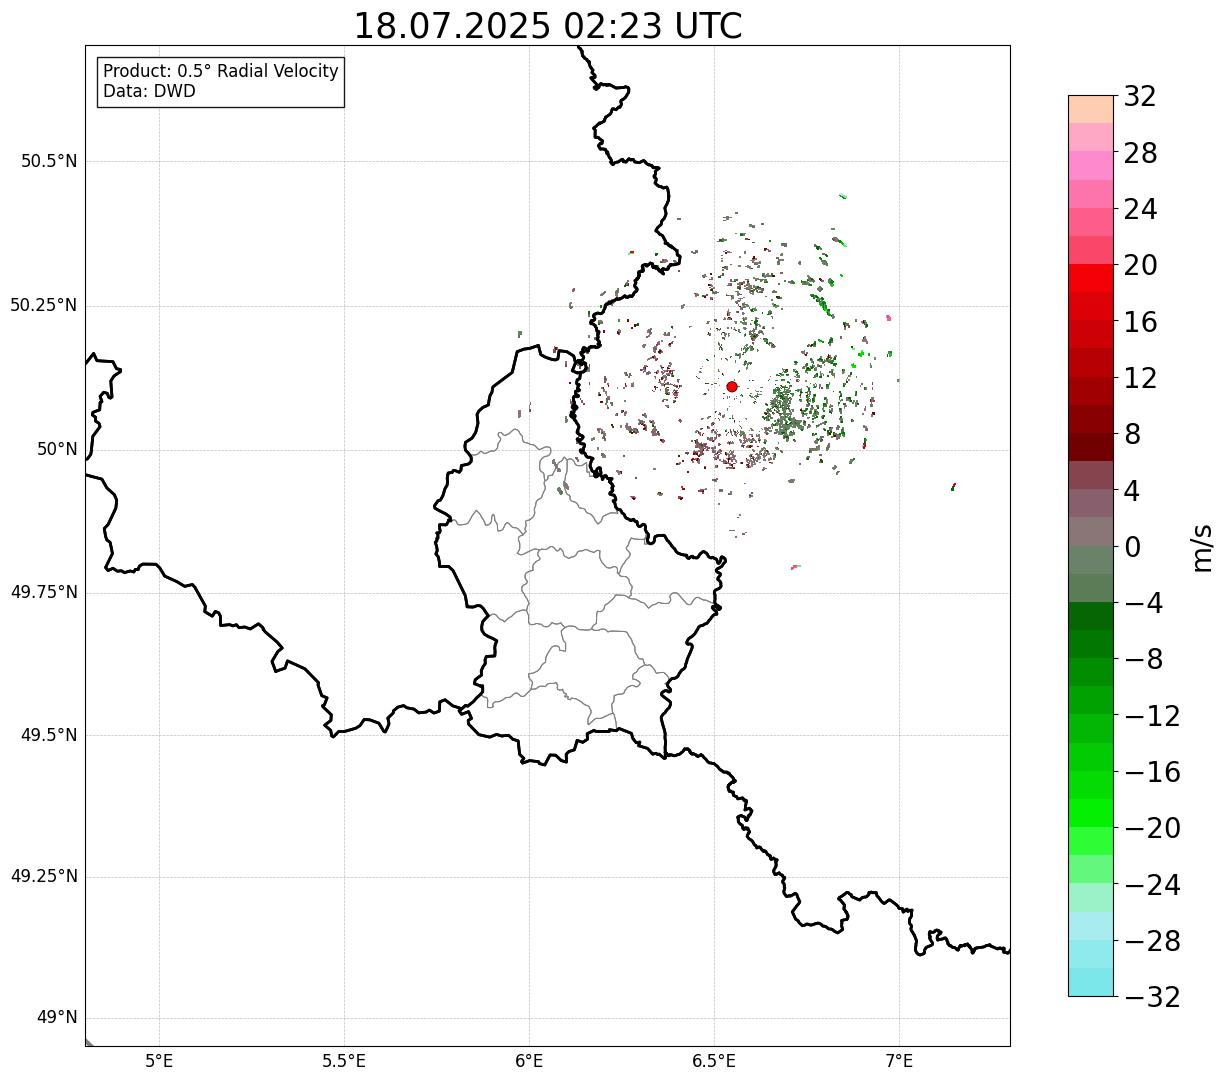Click the 50°N latitude label

tap(58, 449)
